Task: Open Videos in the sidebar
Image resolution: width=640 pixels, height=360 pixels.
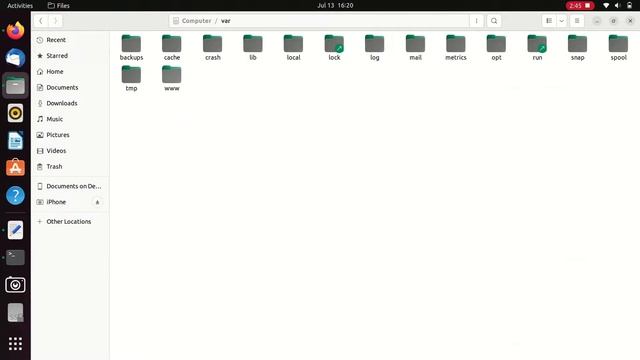Action: (70, 151)
